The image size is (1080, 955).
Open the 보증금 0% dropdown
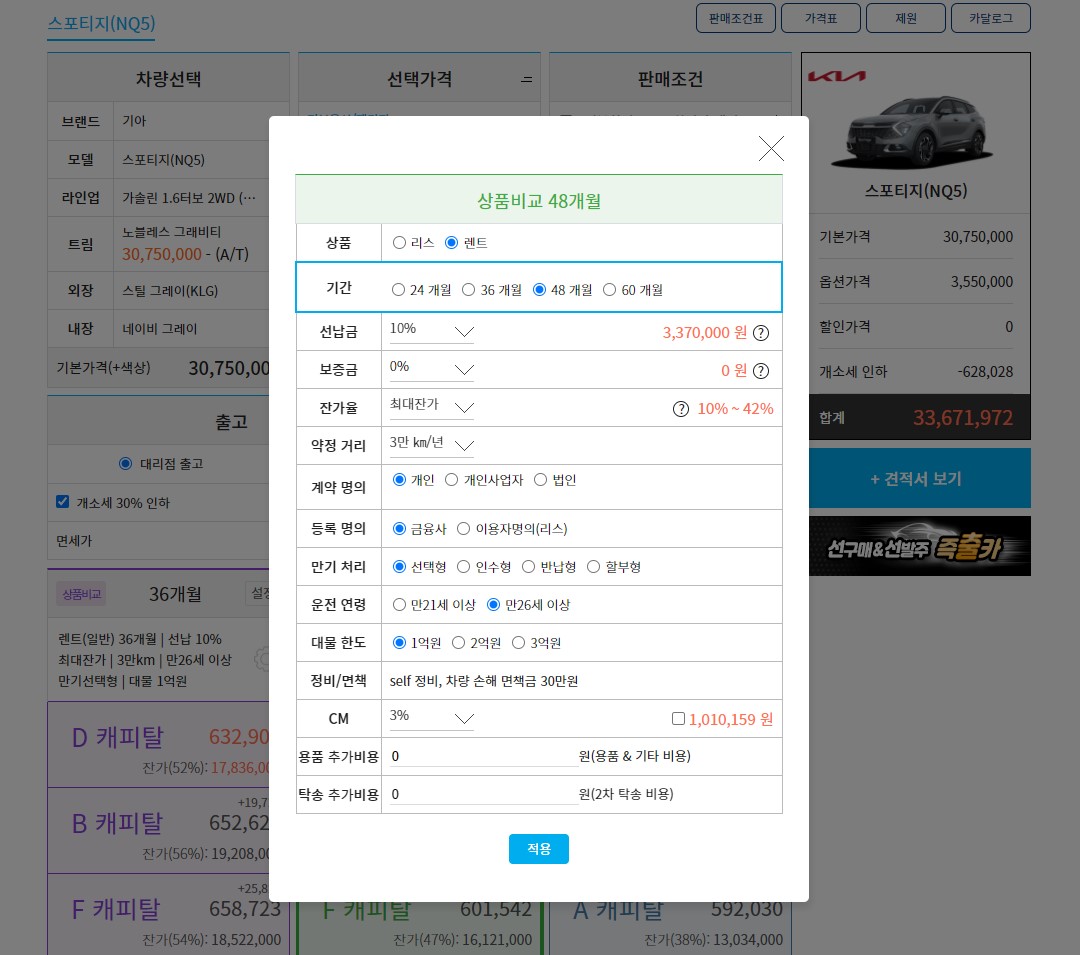(x=432, y=368)
